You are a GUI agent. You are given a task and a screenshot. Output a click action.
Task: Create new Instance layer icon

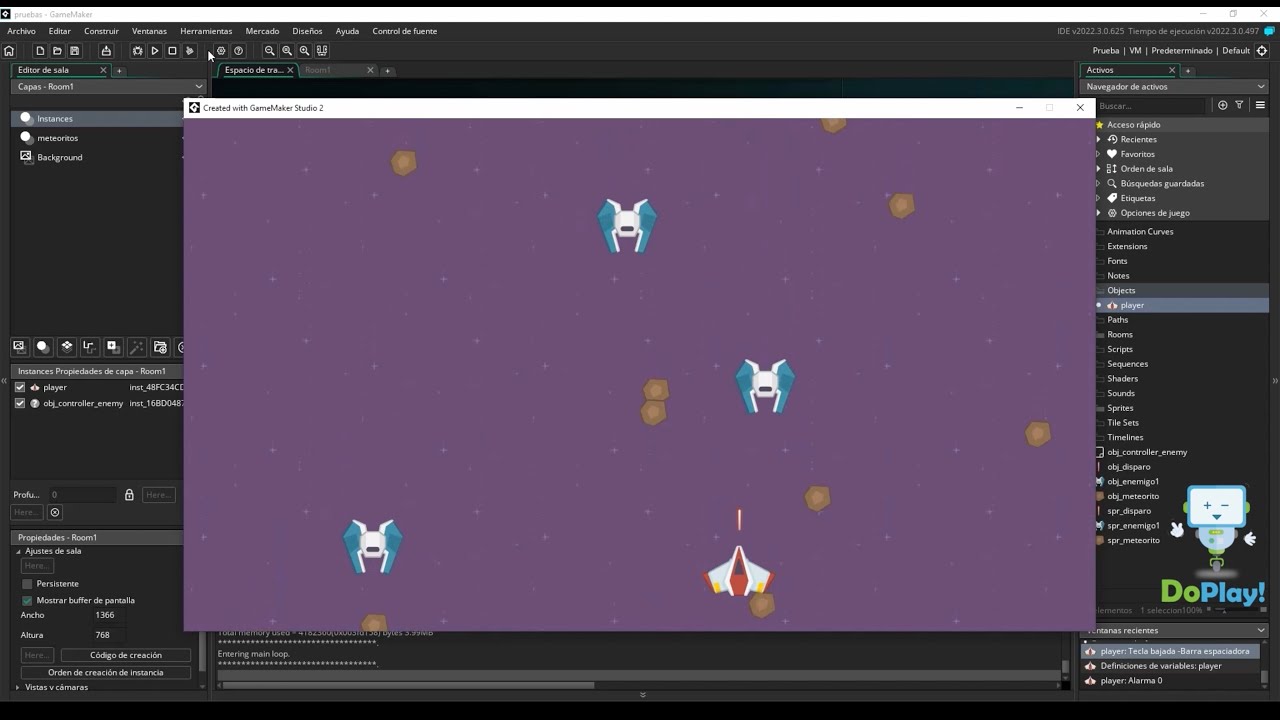point(43,347)
